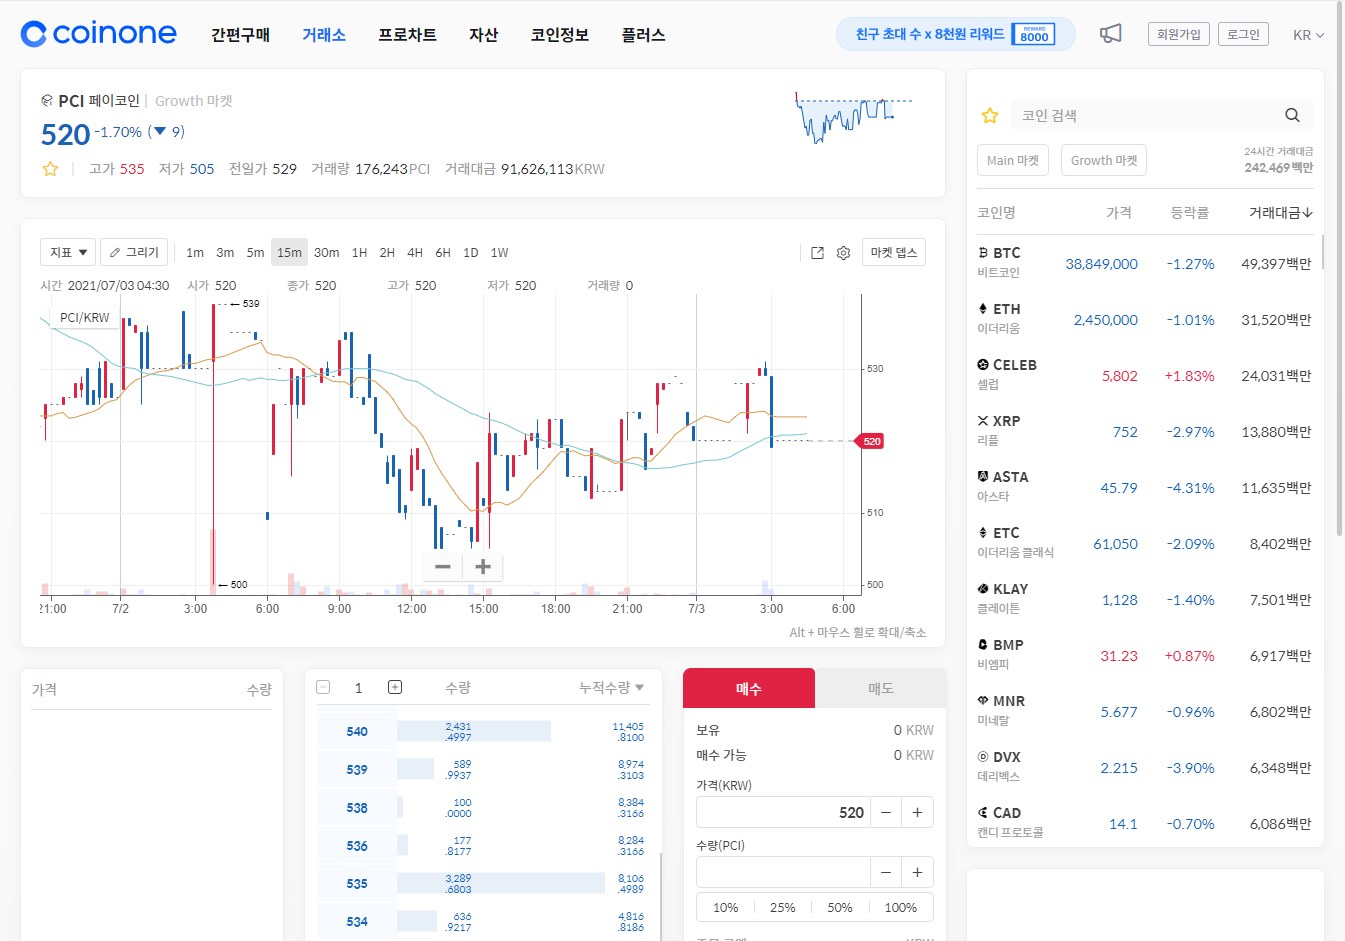Set quantity to 25%
This screenshot has height=941, width=1345.
(x=783, y=908)
